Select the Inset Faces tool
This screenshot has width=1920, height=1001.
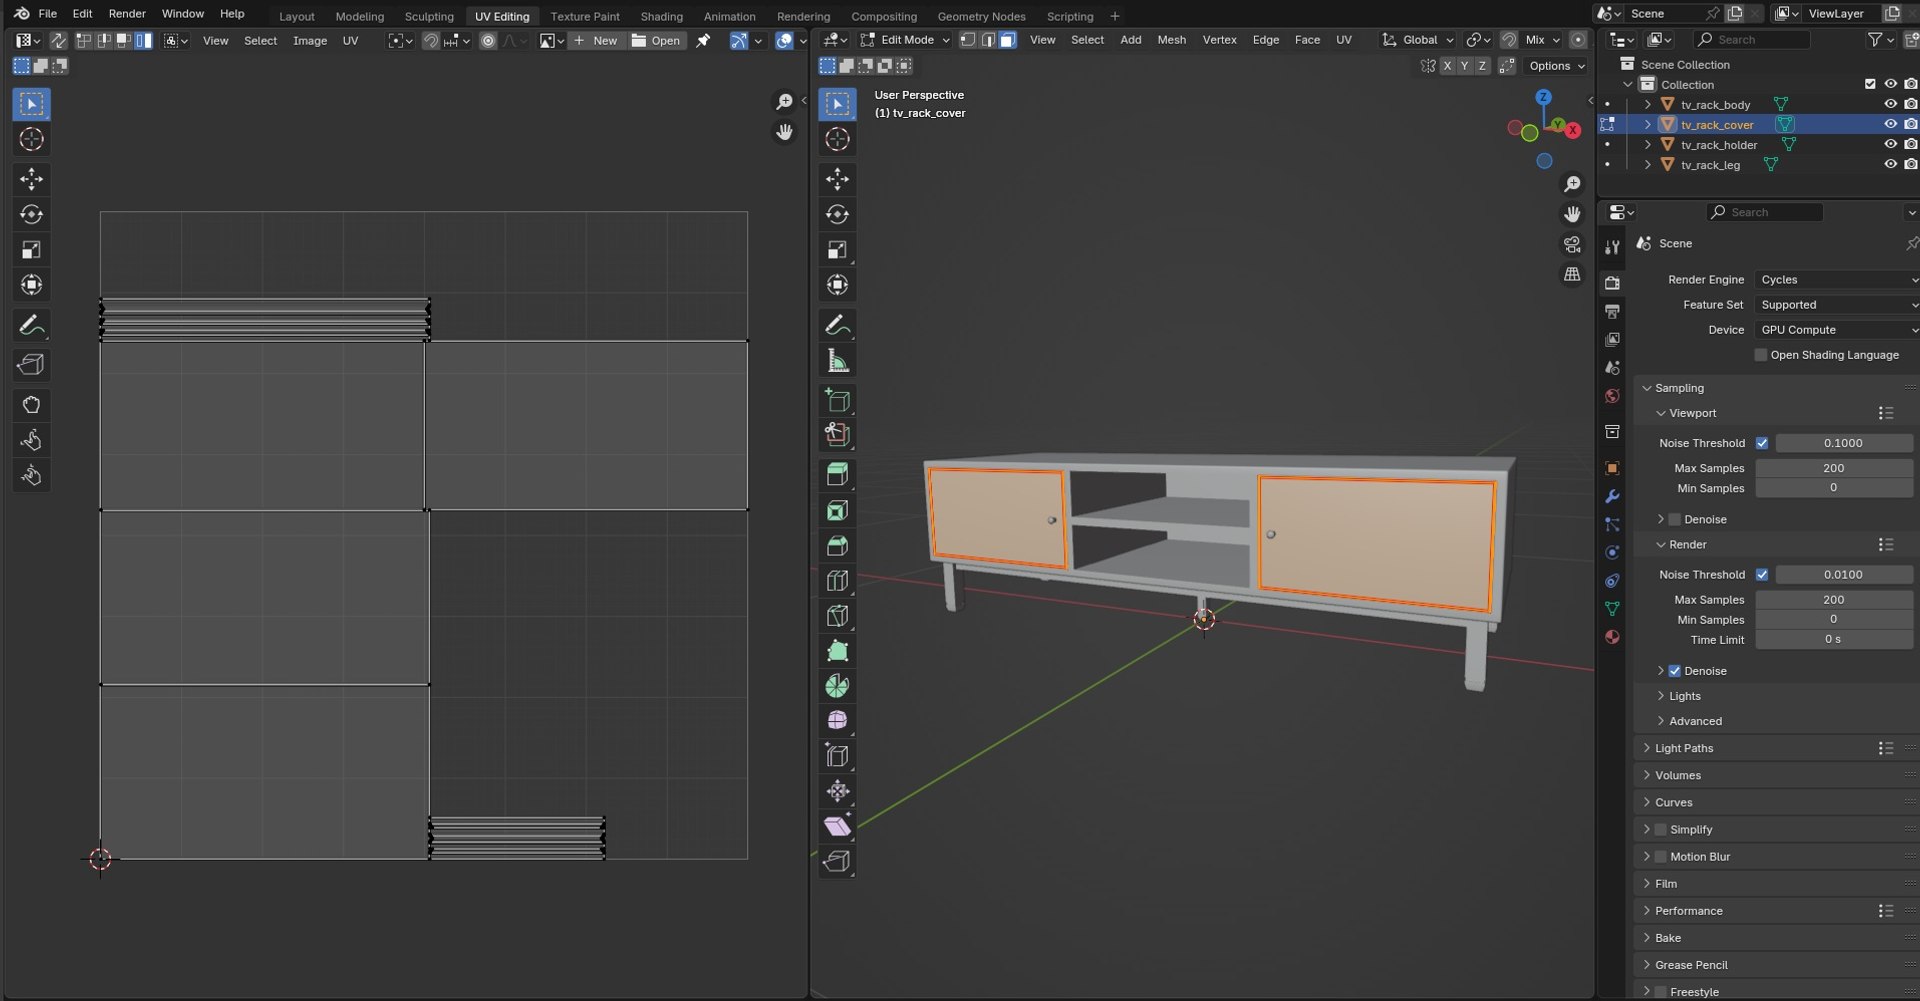click(837, 511)
